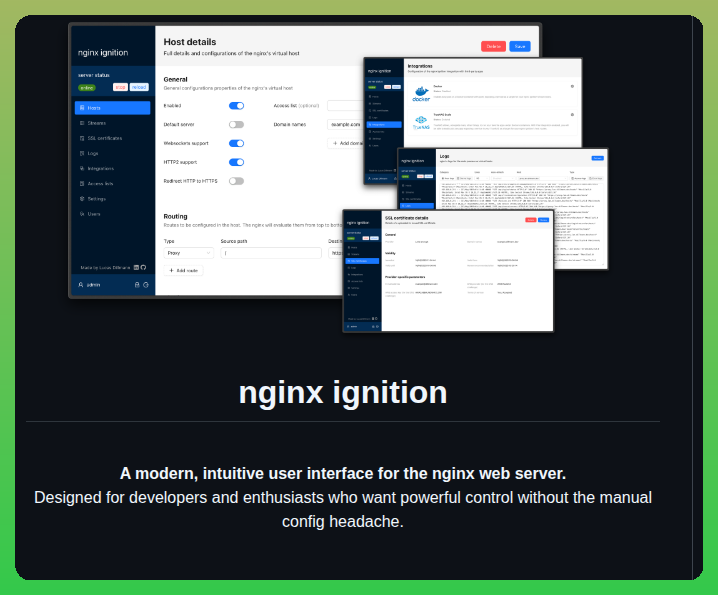Click the Hosts icon in the sidebar
Image resolution: width=718 pixels, height=595 pixels.
click(x=82, y=108)
